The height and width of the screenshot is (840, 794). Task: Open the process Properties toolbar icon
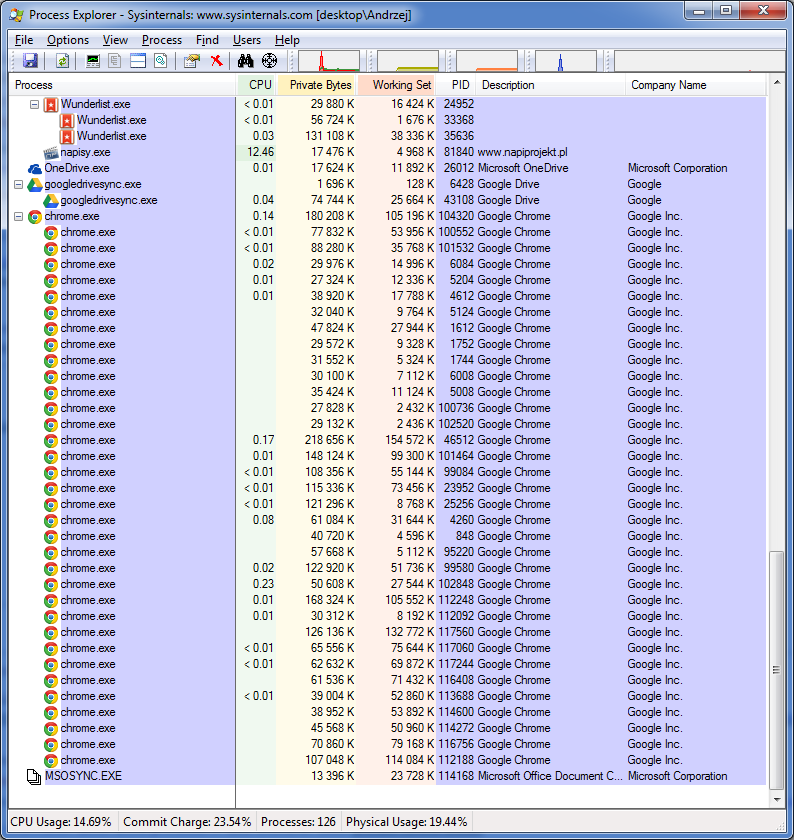click(x=192, y=61)
